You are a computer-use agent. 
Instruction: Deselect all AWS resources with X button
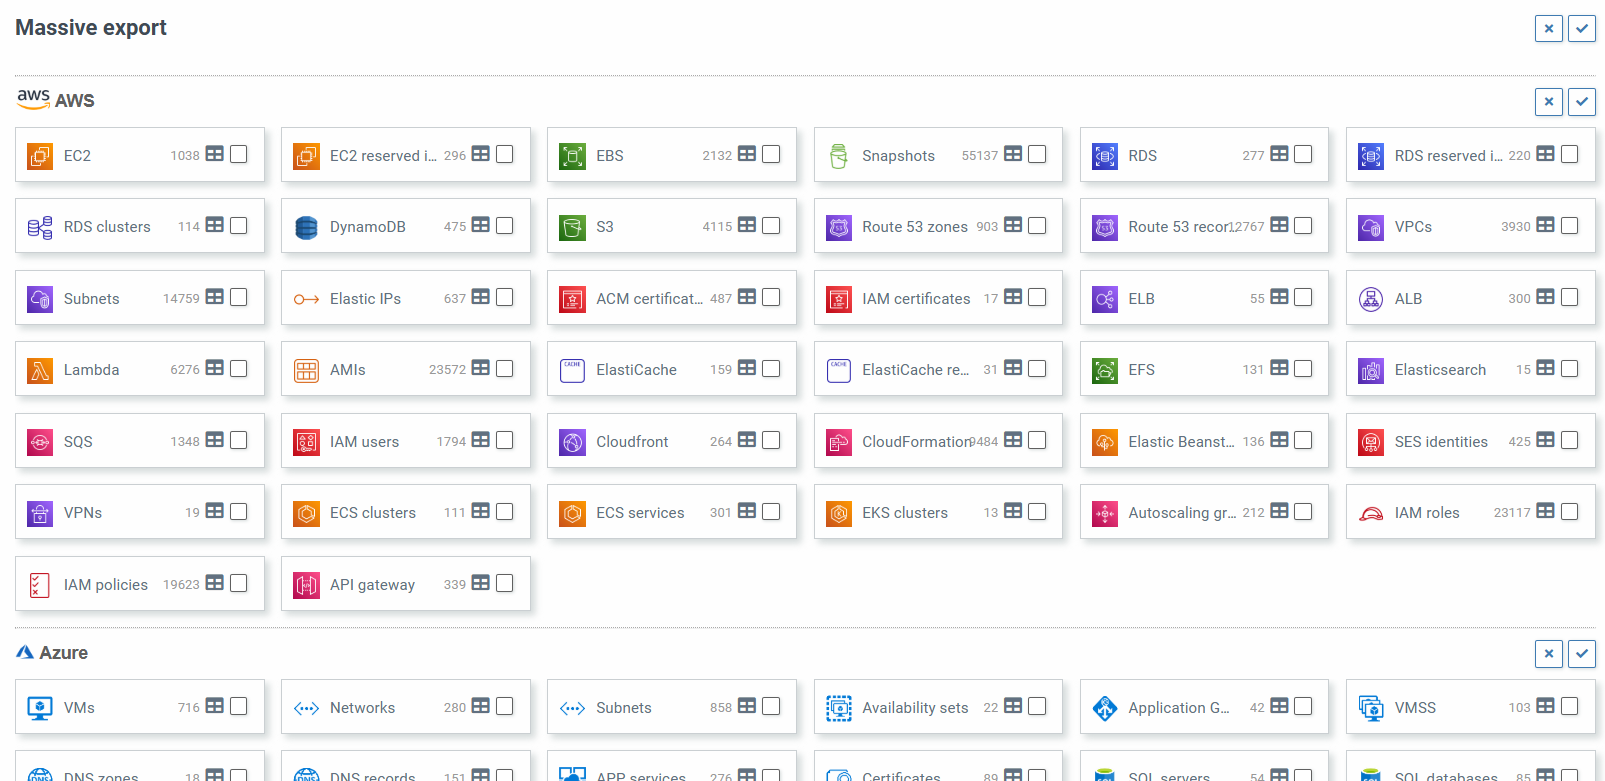point(1549,102)
